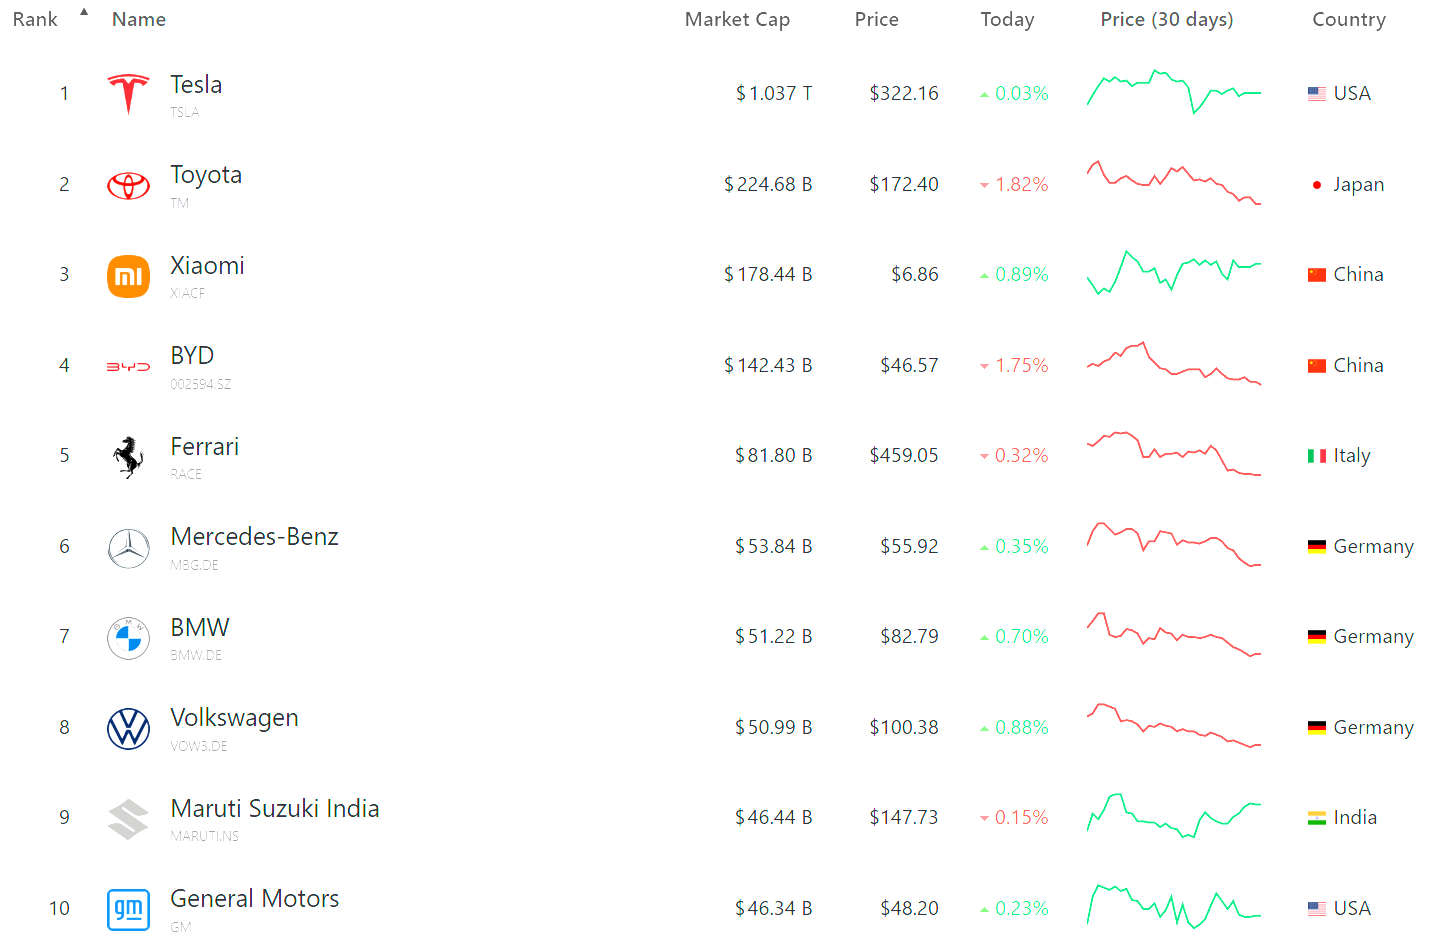Click Mercedes-Benz market cap $53.84 B
This screenshot has height=949, width=1440.
[774, 547]
